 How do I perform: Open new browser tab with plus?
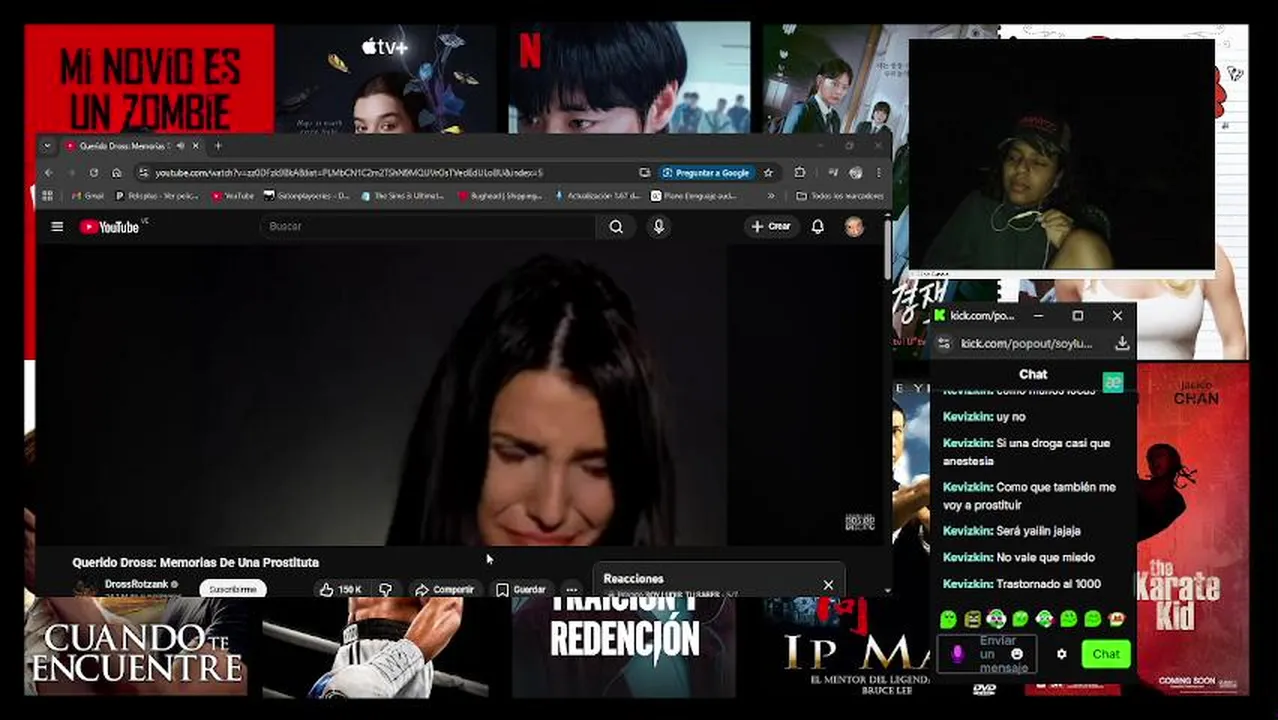217,146
